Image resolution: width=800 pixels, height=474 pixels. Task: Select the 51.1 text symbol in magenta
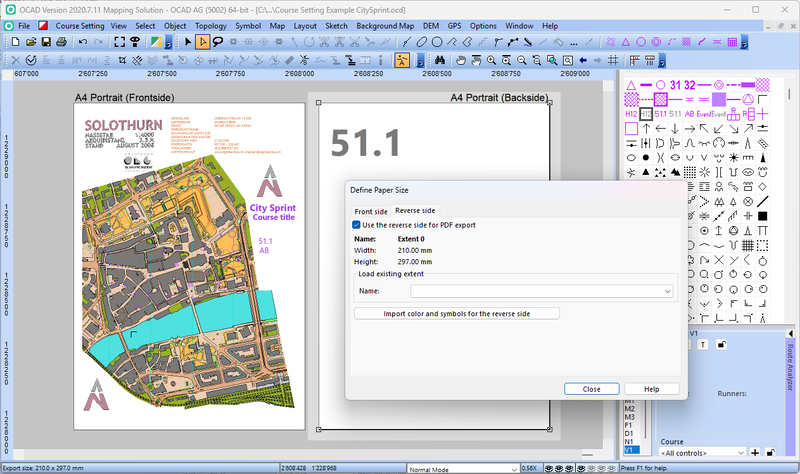tap(660, 114)
